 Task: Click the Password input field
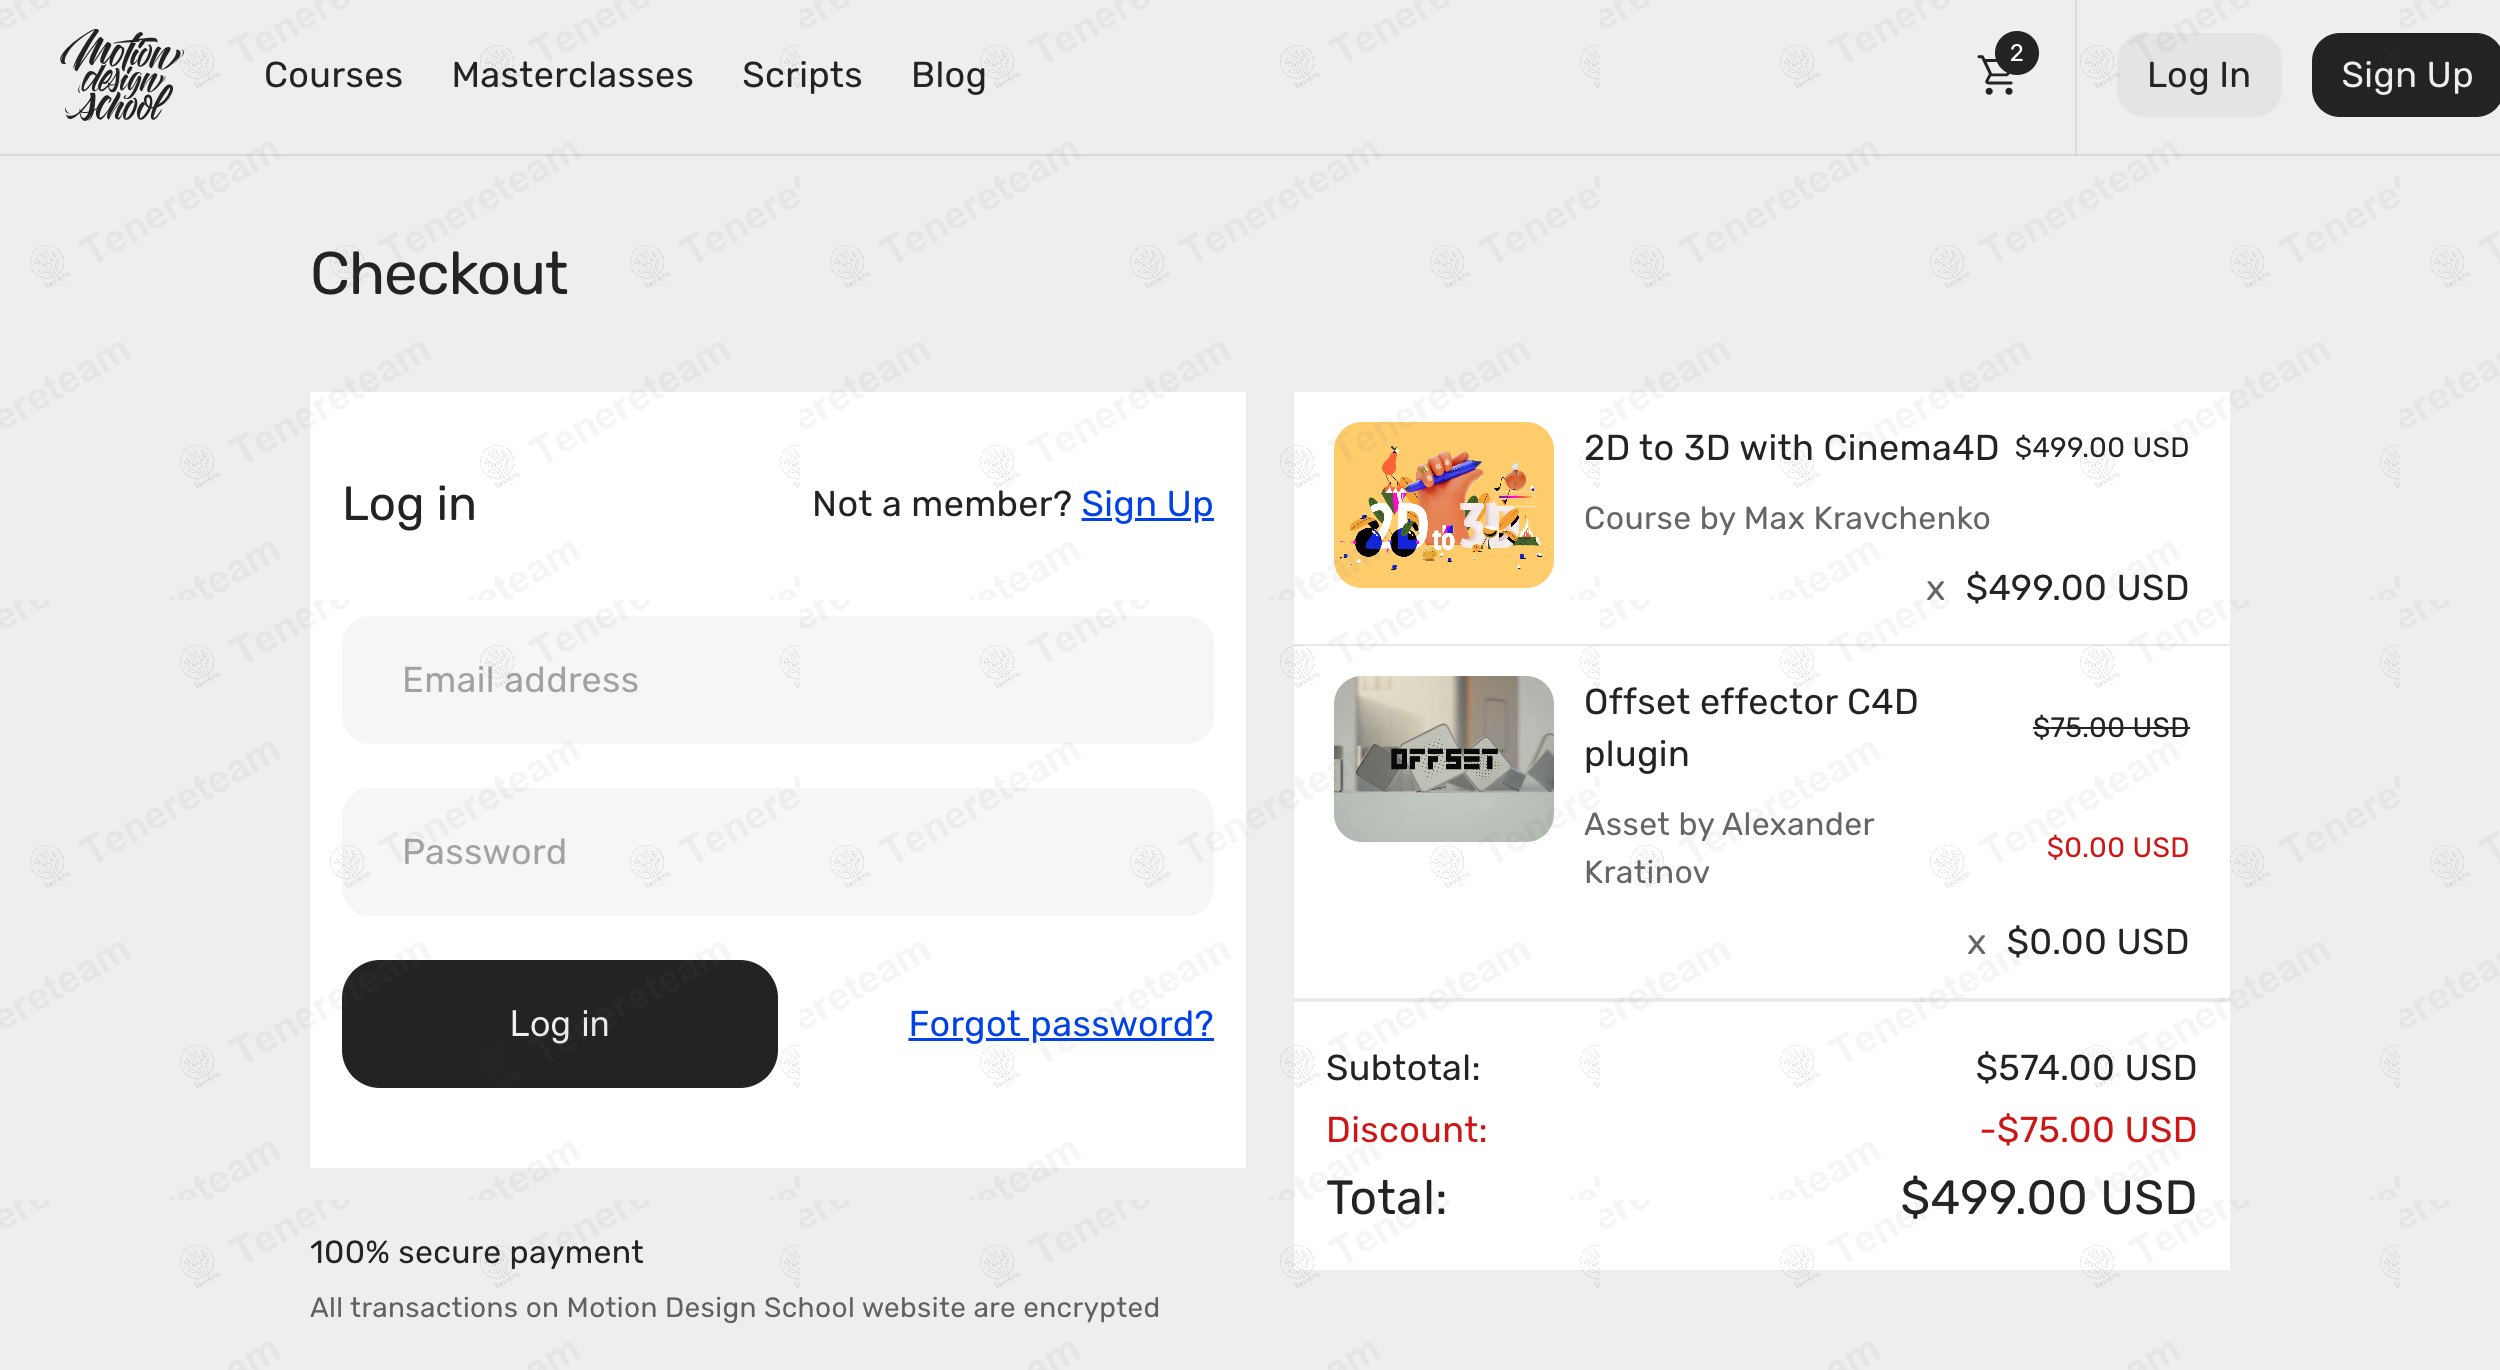(x=779, y=852)
